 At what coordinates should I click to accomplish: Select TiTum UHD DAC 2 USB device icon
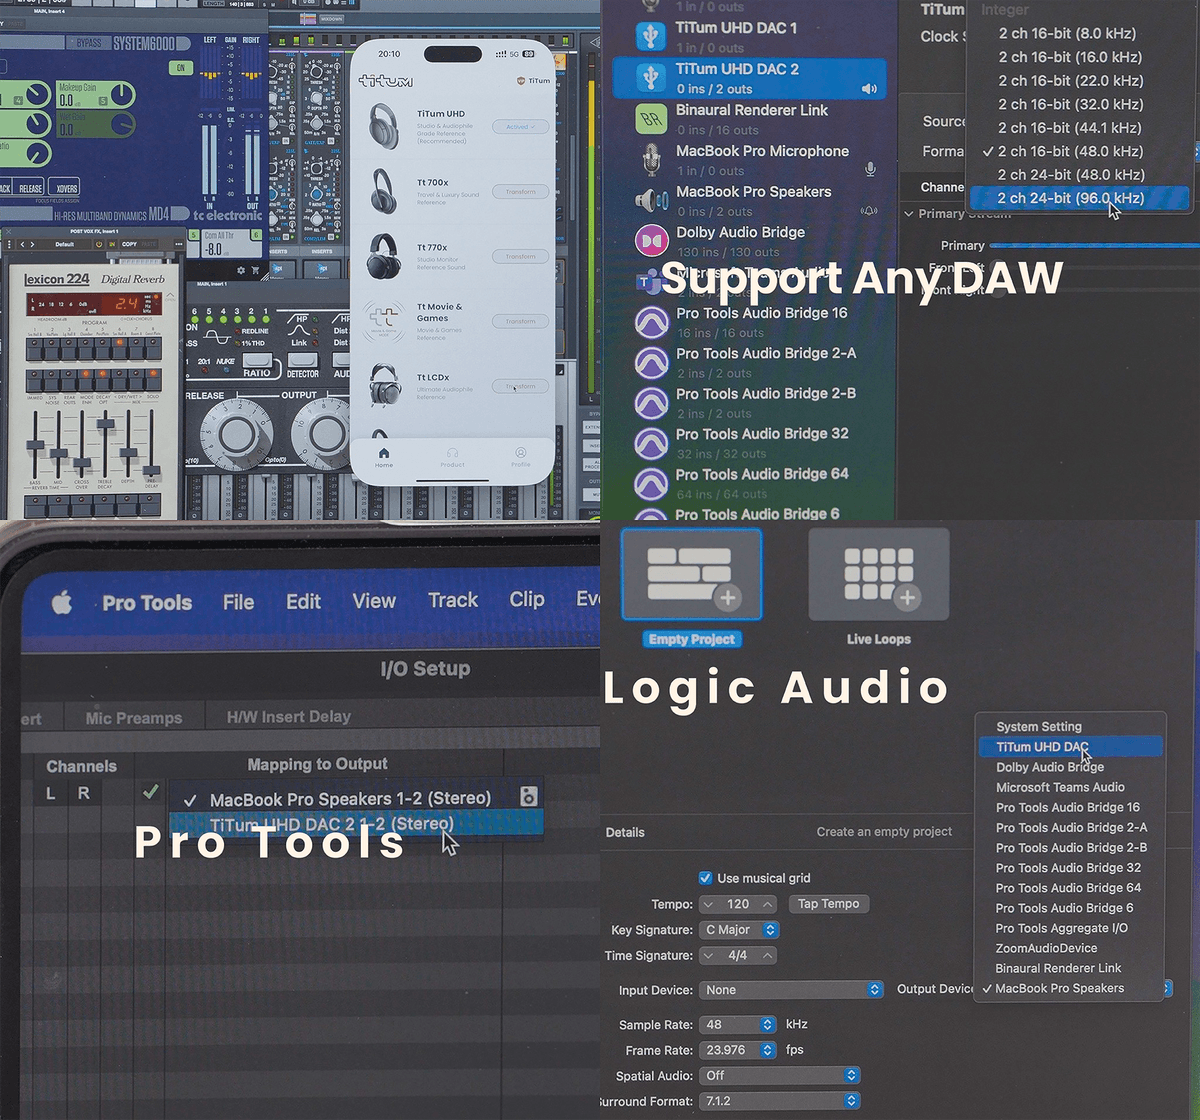652,78
